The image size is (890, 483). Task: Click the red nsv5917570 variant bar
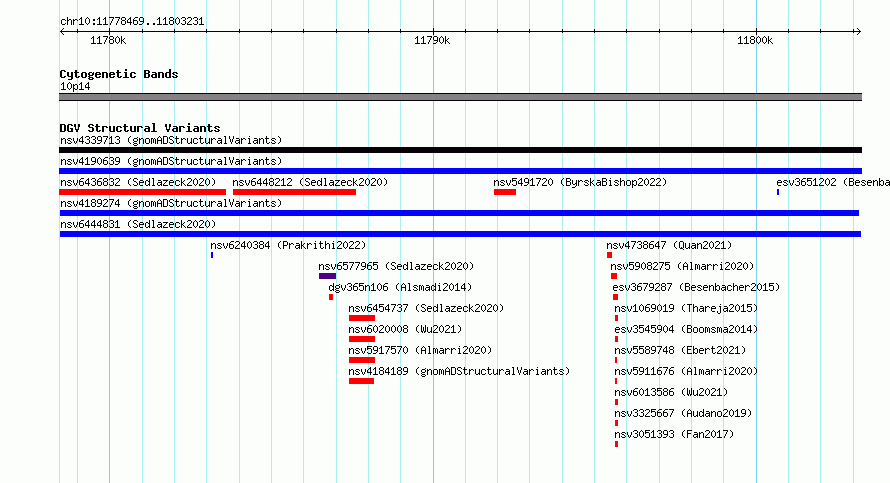[362, 360]
